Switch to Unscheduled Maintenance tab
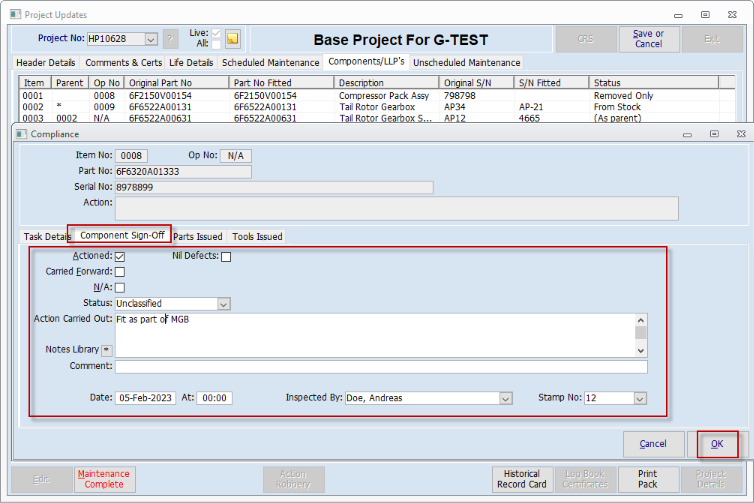The height and width of the screenshot is (503, 754). (466, 63)
